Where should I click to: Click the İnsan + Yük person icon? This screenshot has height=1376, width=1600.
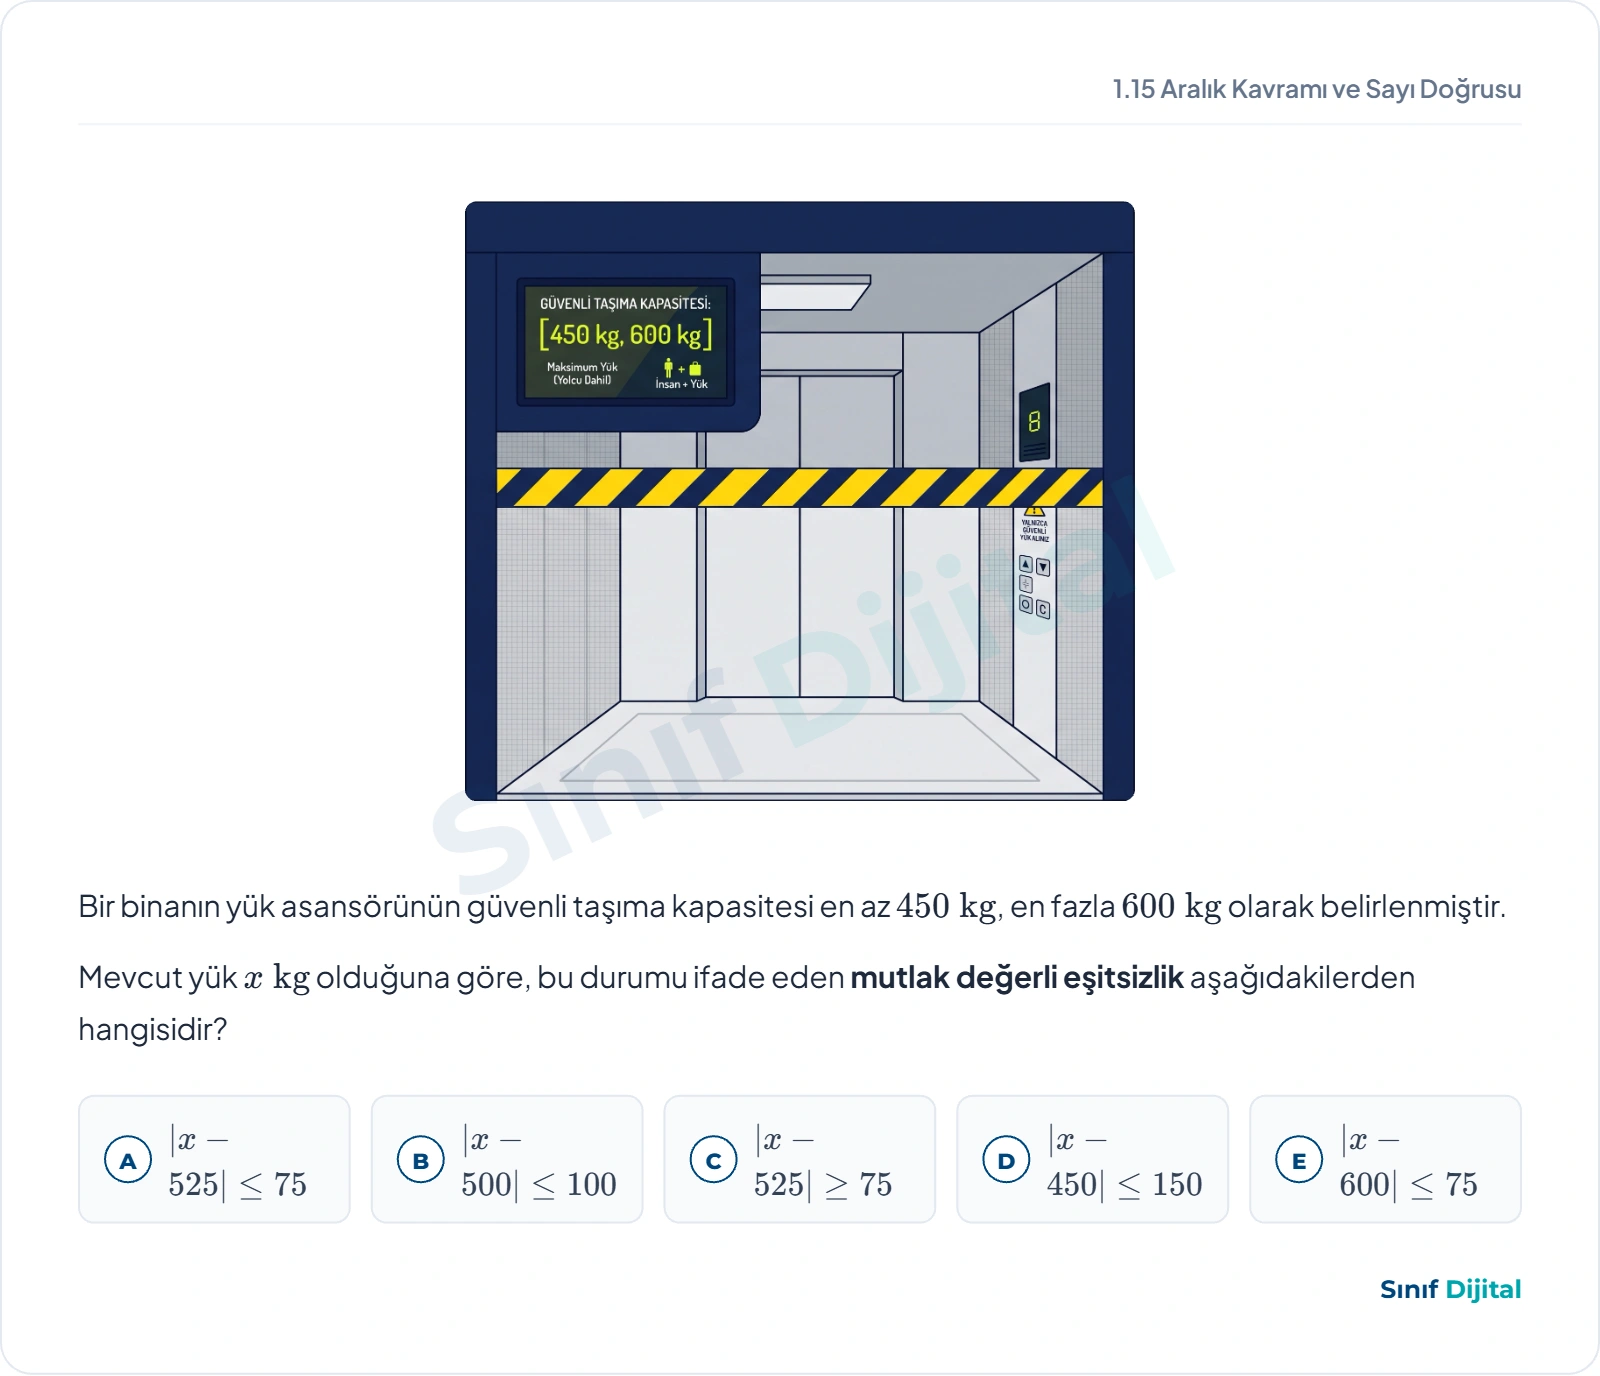(668, 369)
